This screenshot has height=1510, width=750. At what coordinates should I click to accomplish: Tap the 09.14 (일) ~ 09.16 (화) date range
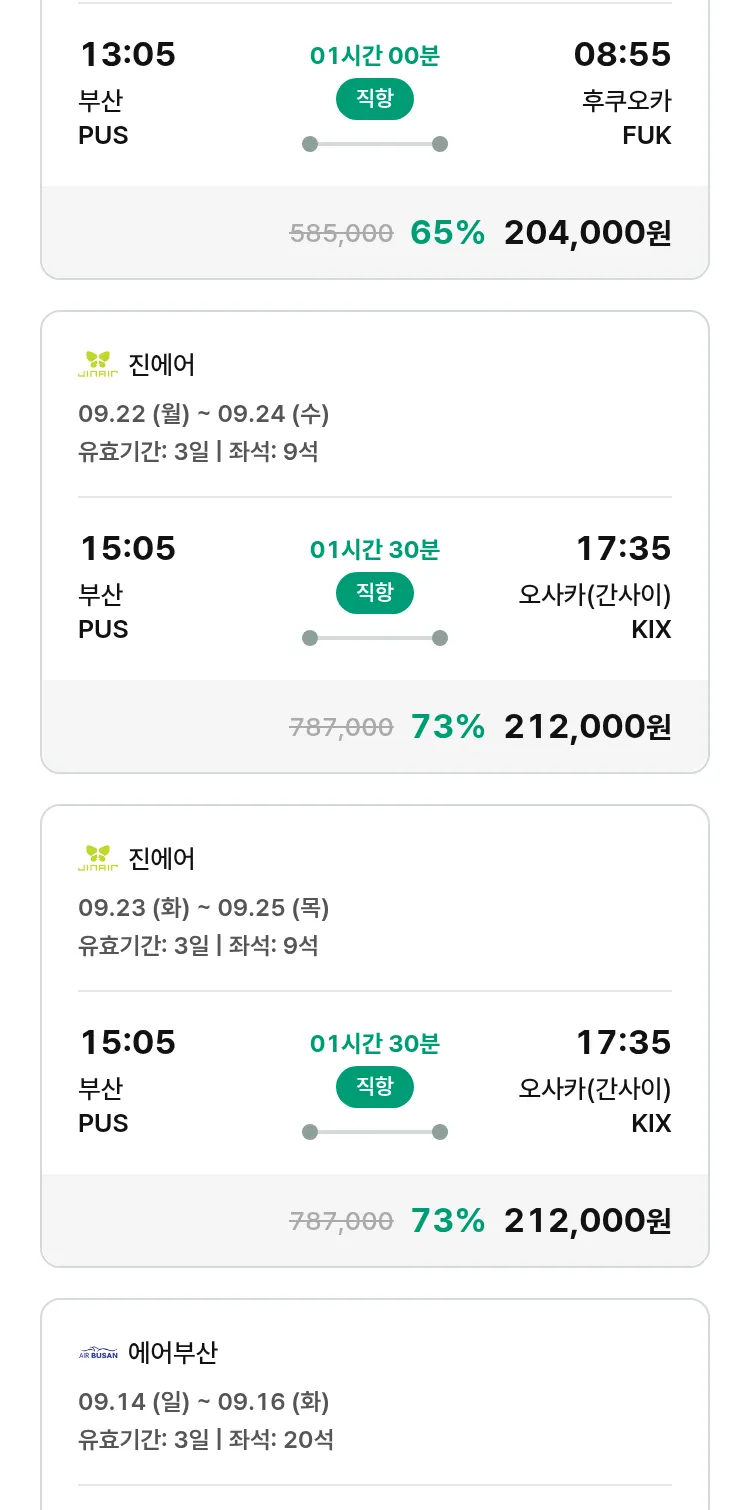pyautogui.click(x=203, y=1402)
